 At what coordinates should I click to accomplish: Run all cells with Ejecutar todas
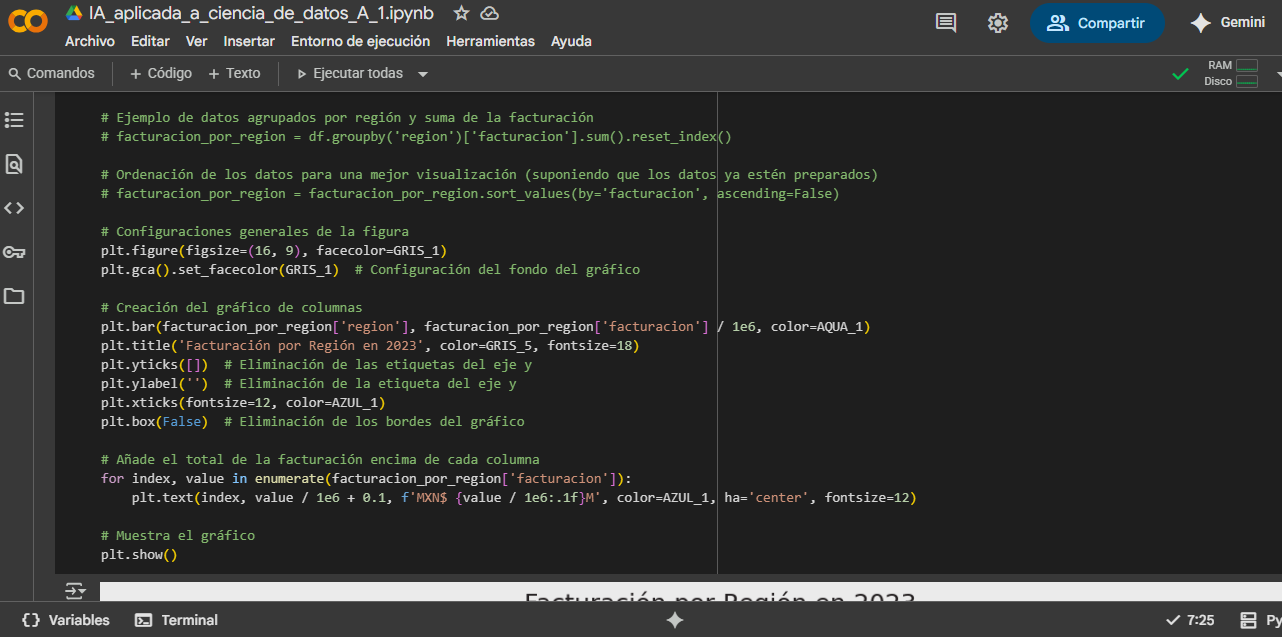coord(350,73)
